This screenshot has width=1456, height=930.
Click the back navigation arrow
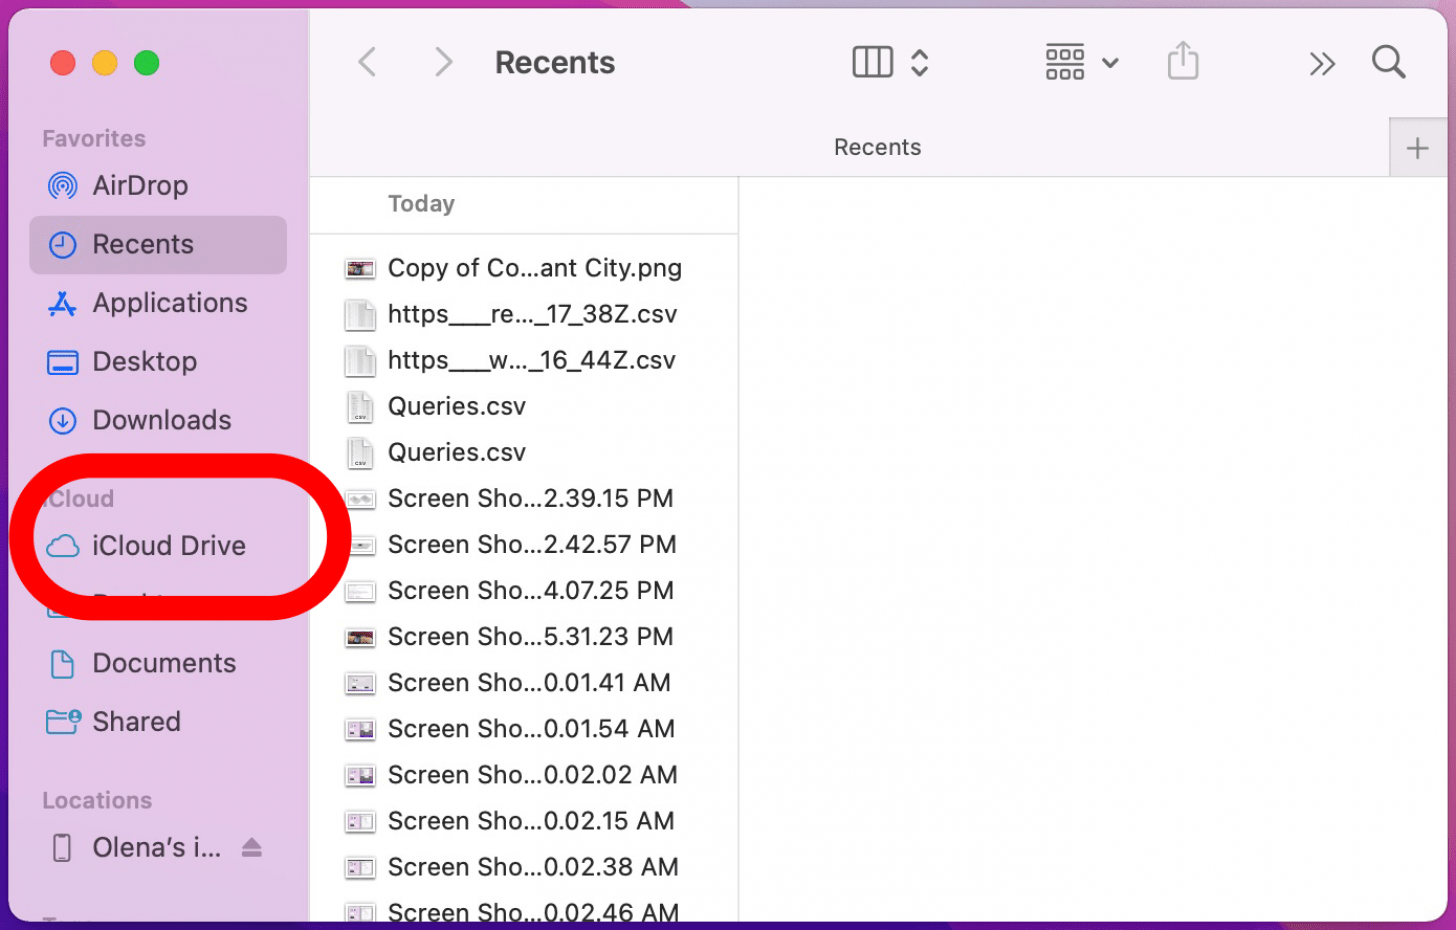pyautogui.click(x=367, y=62)
